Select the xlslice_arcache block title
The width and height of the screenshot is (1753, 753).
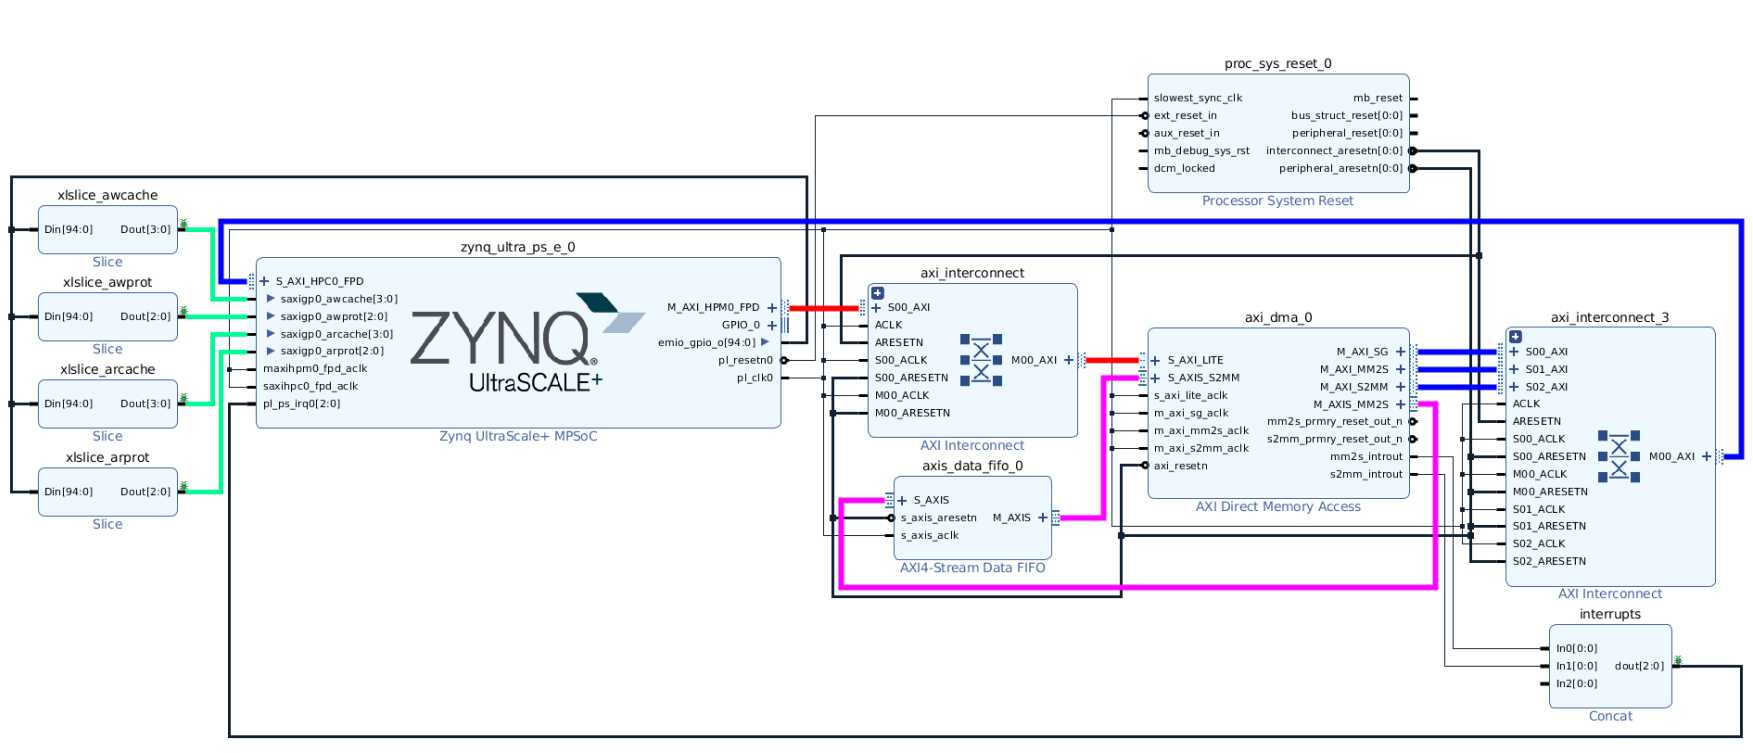pos(107,370)
